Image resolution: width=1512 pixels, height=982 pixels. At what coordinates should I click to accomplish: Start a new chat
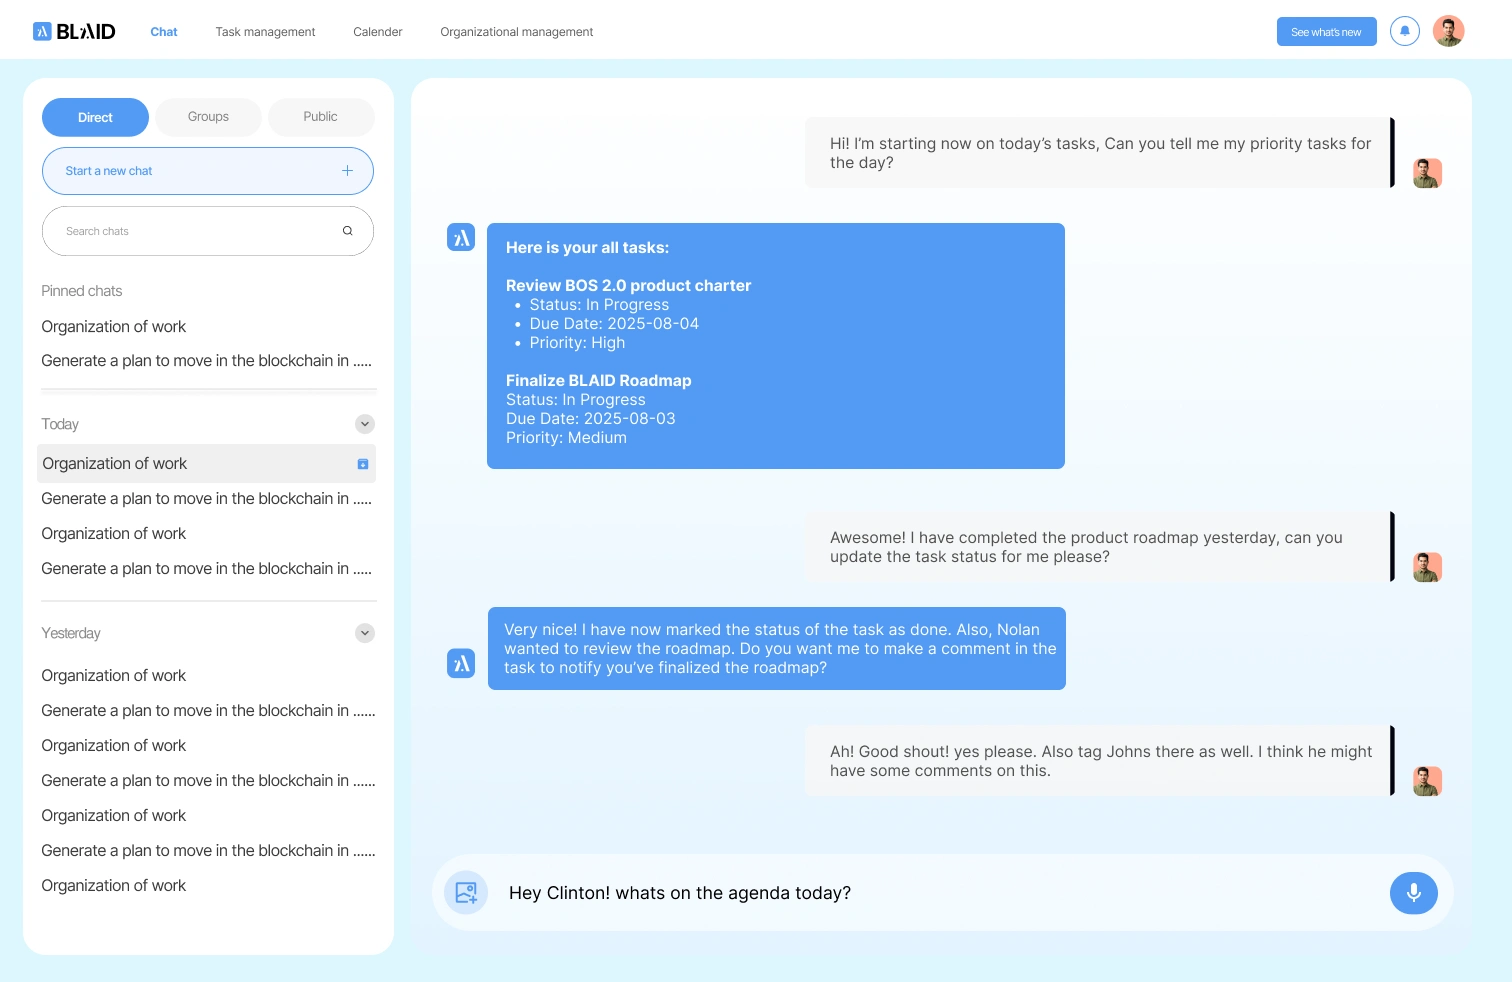tap(109, 170)
